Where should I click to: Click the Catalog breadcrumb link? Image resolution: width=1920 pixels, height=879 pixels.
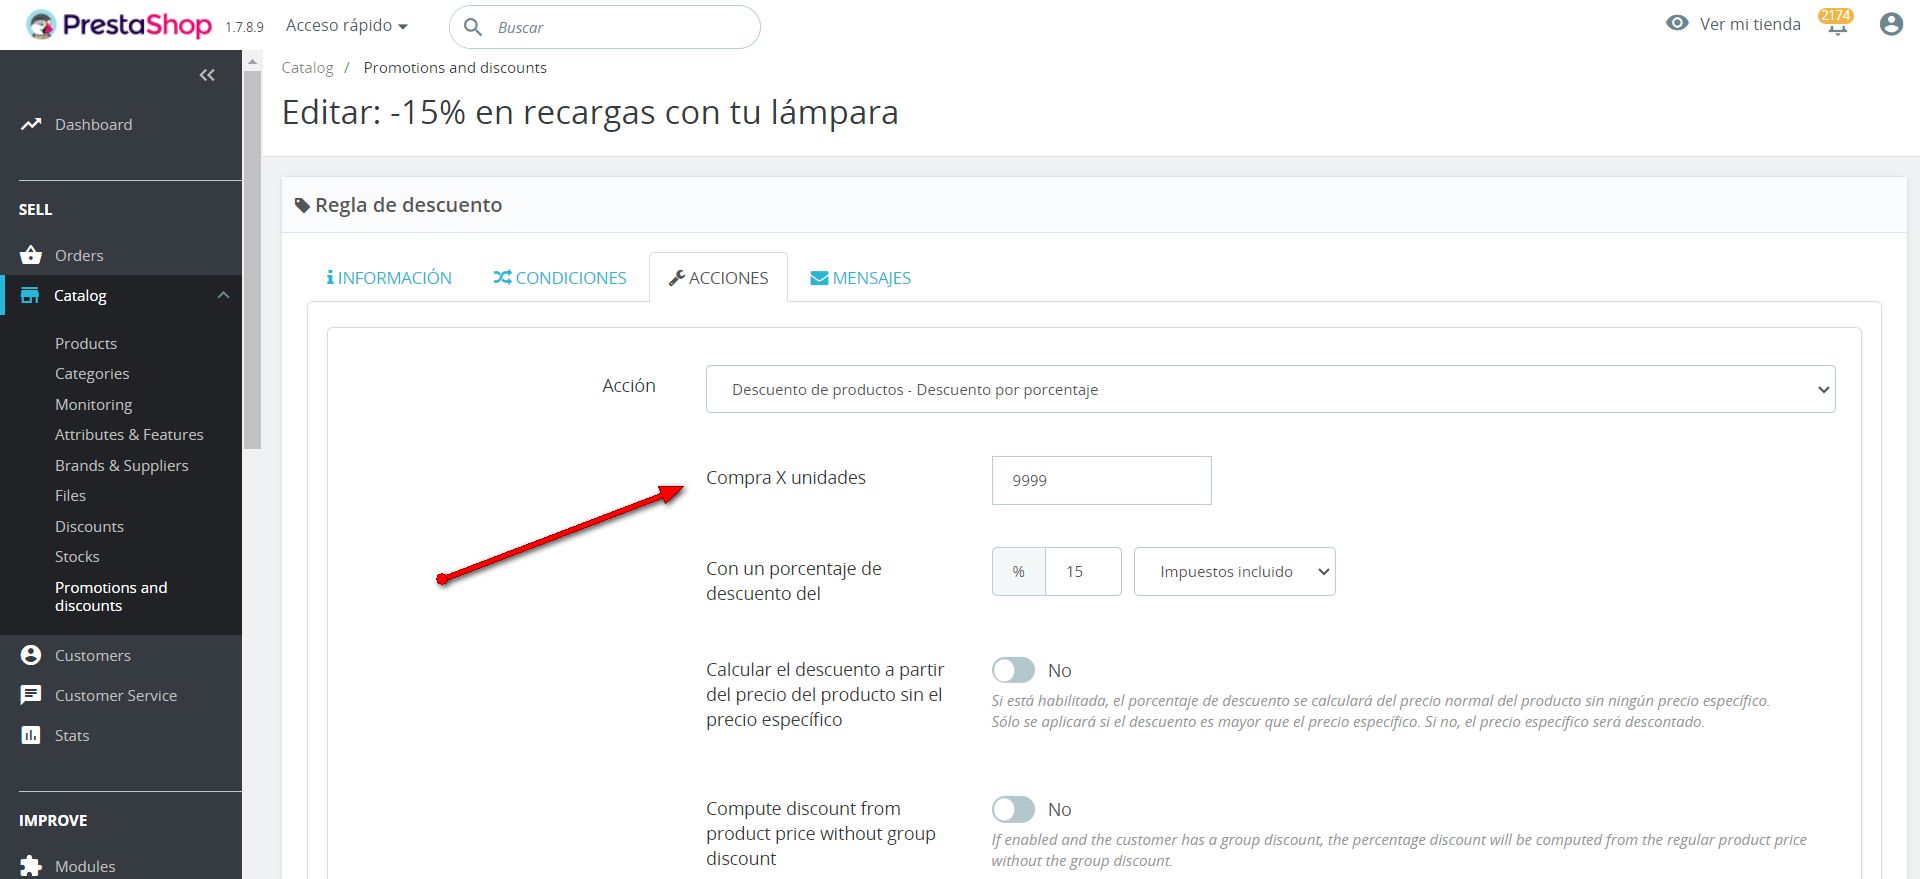307,67
